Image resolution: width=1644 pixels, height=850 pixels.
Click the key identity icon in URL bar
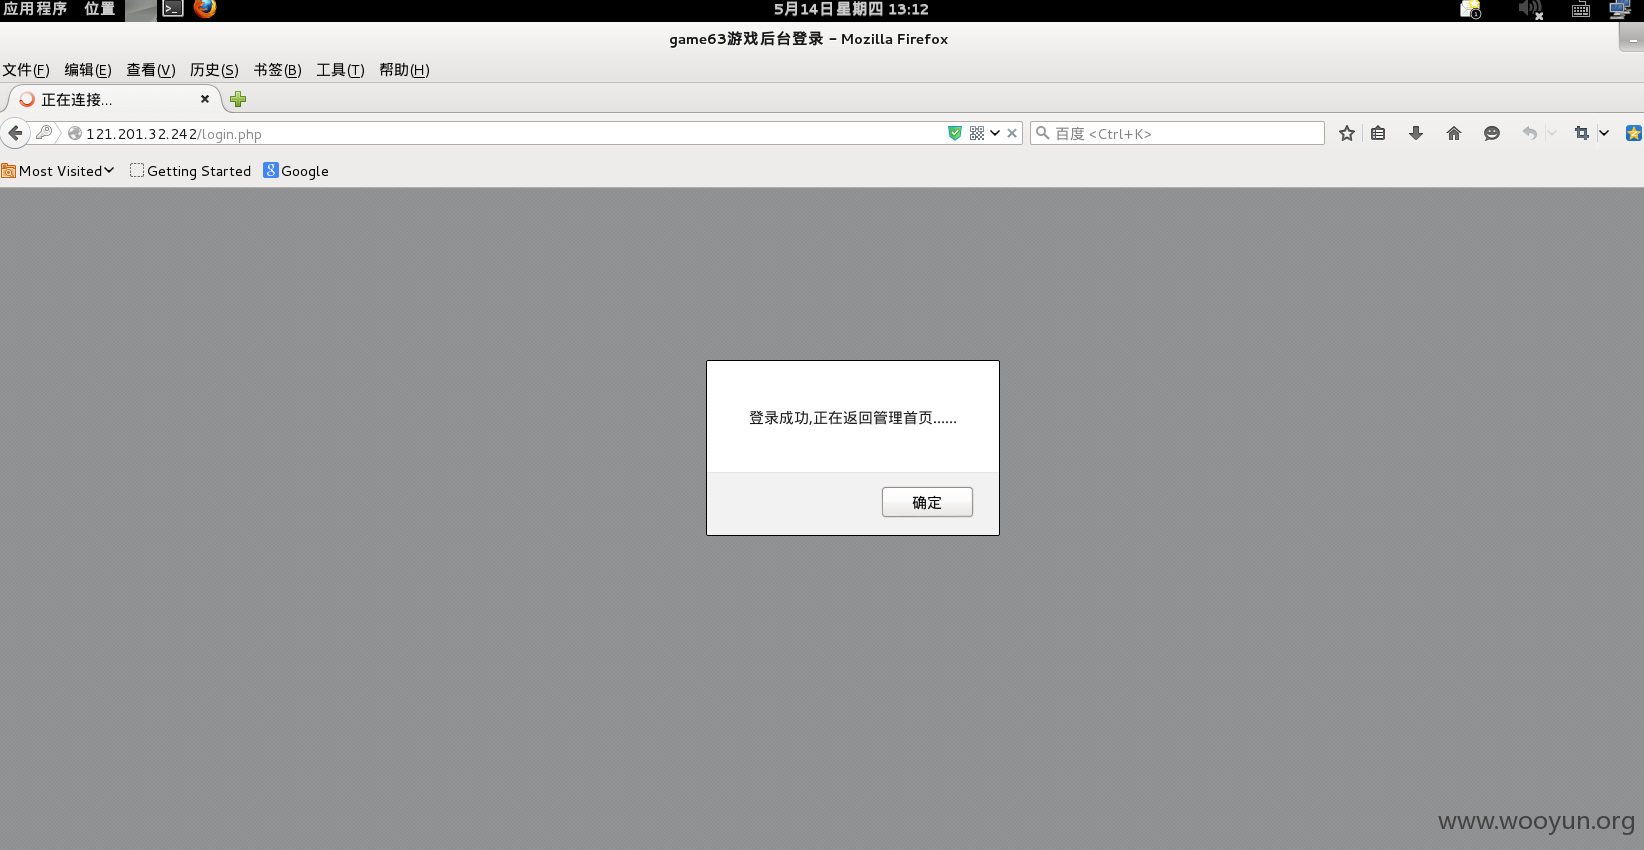44,133
